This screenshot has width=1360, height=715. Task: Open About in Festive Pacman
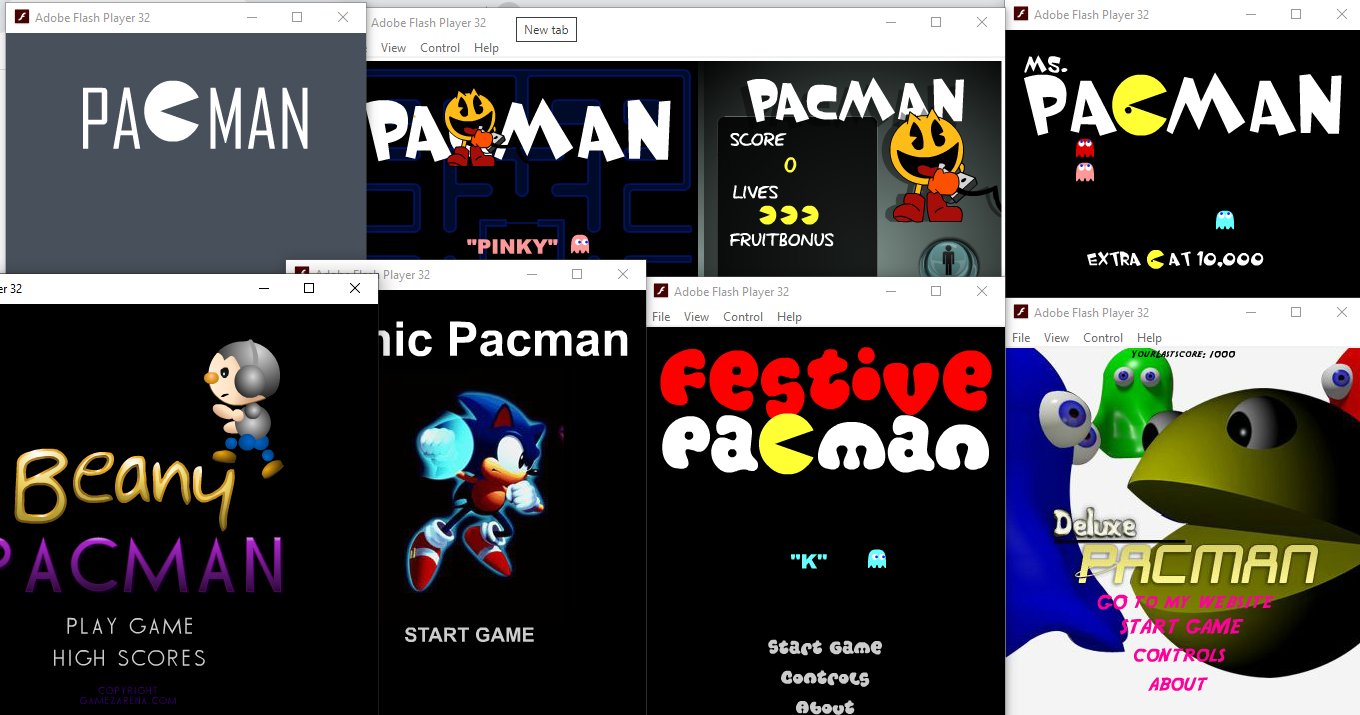point(825,707)
